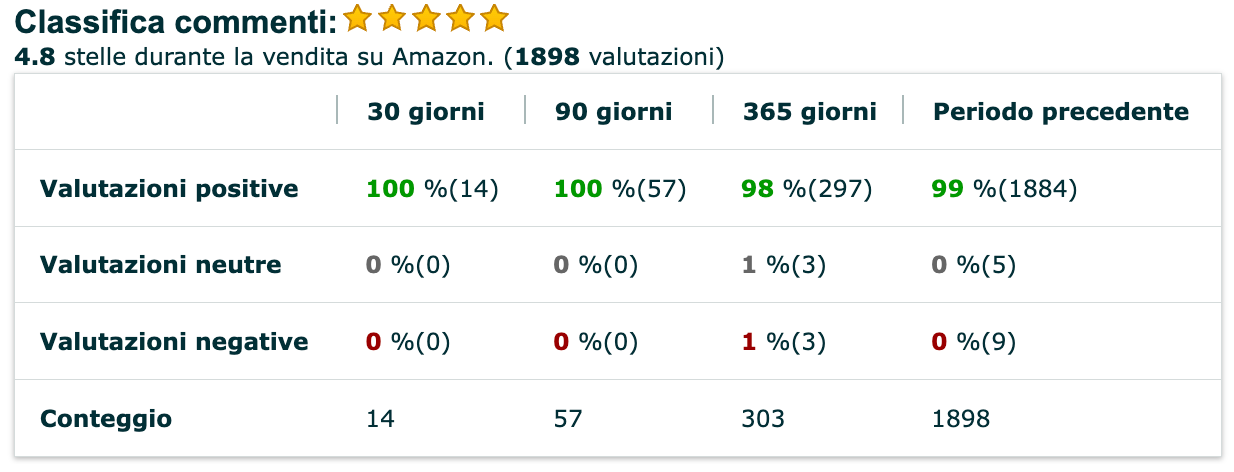Open the 99 %(1884) positive ratings value
The height and width of the screenshot is (472, 1234).
1004,188
